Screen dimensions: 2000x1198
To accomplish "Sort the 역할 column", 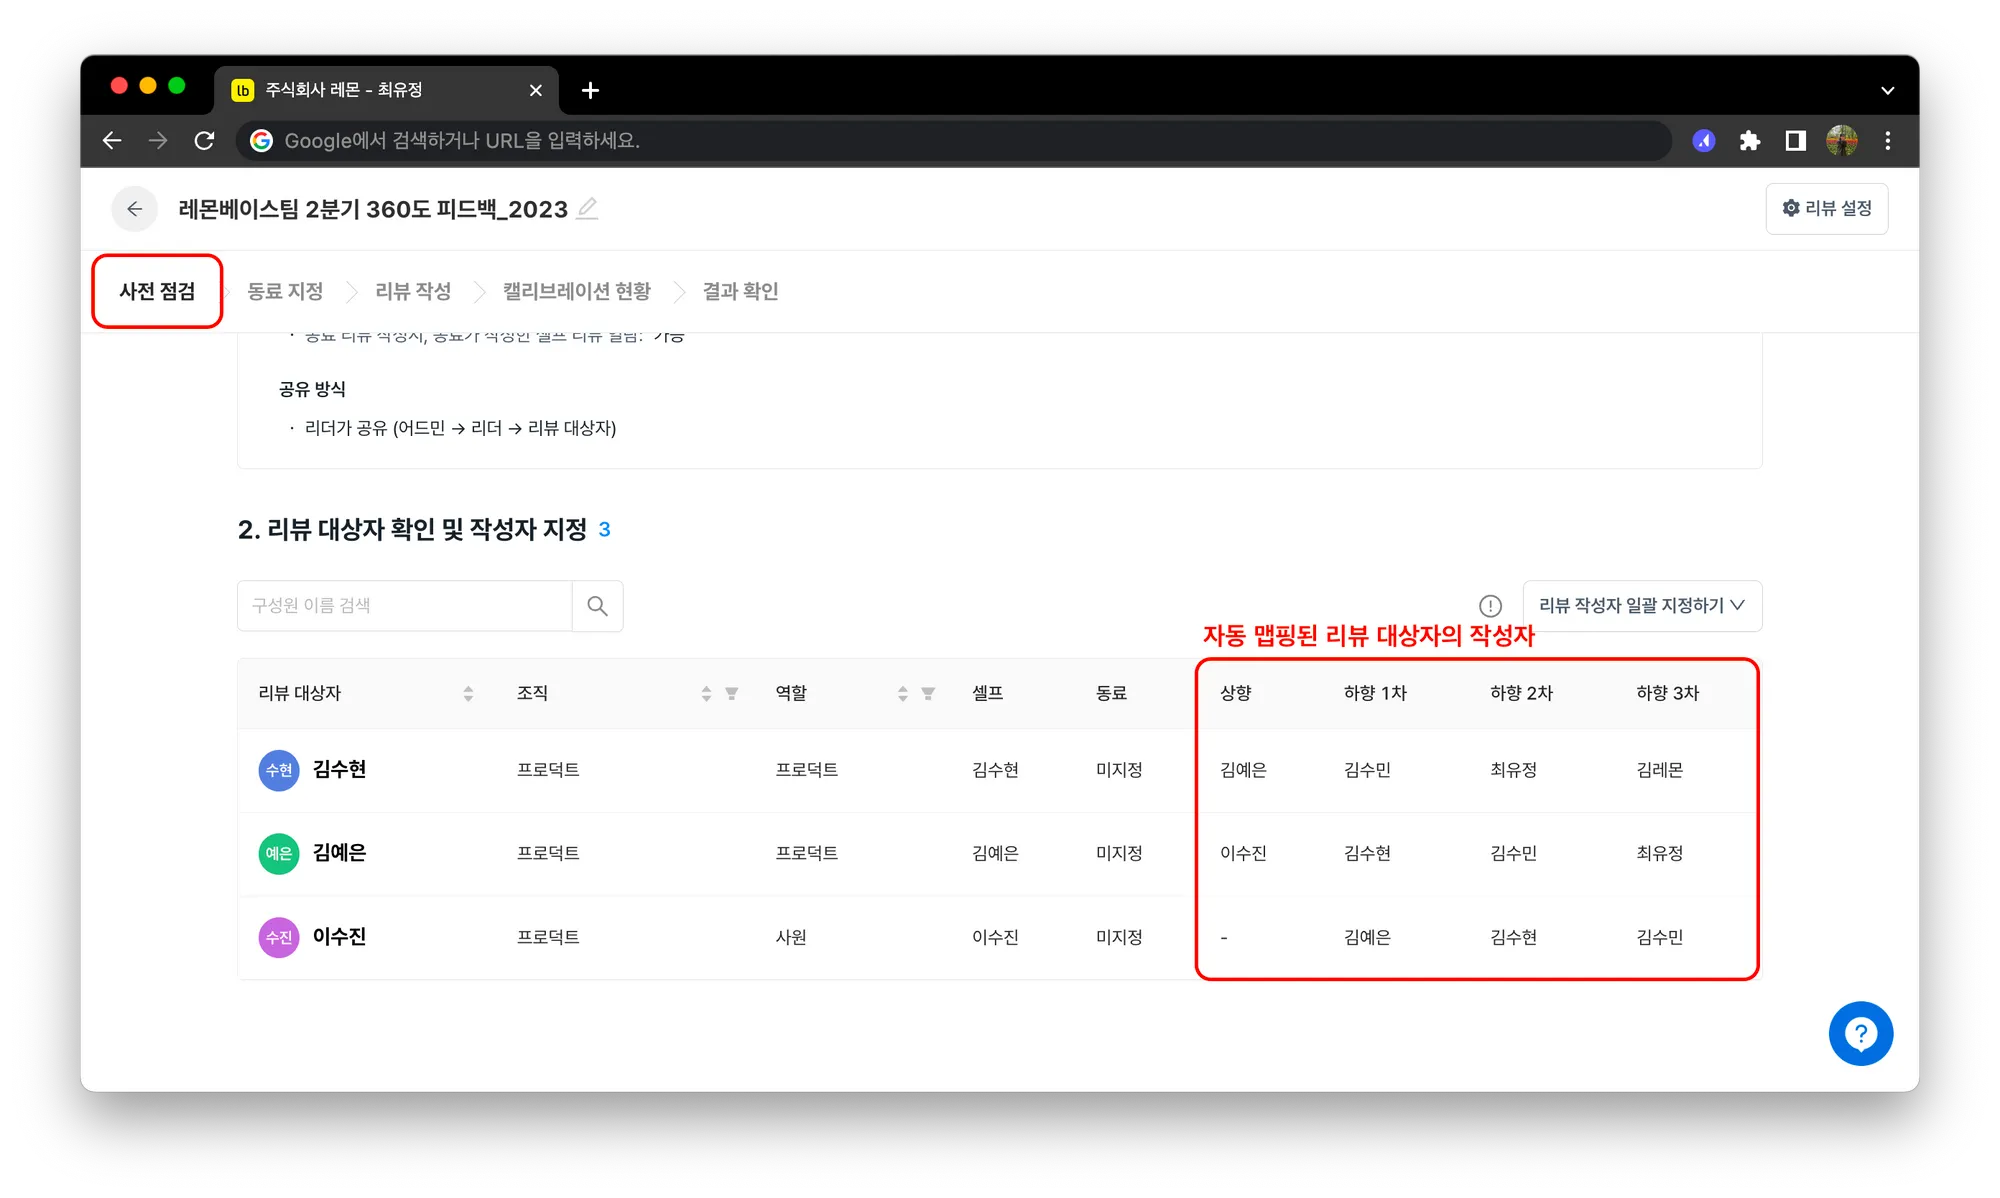I will pos(902,693).
